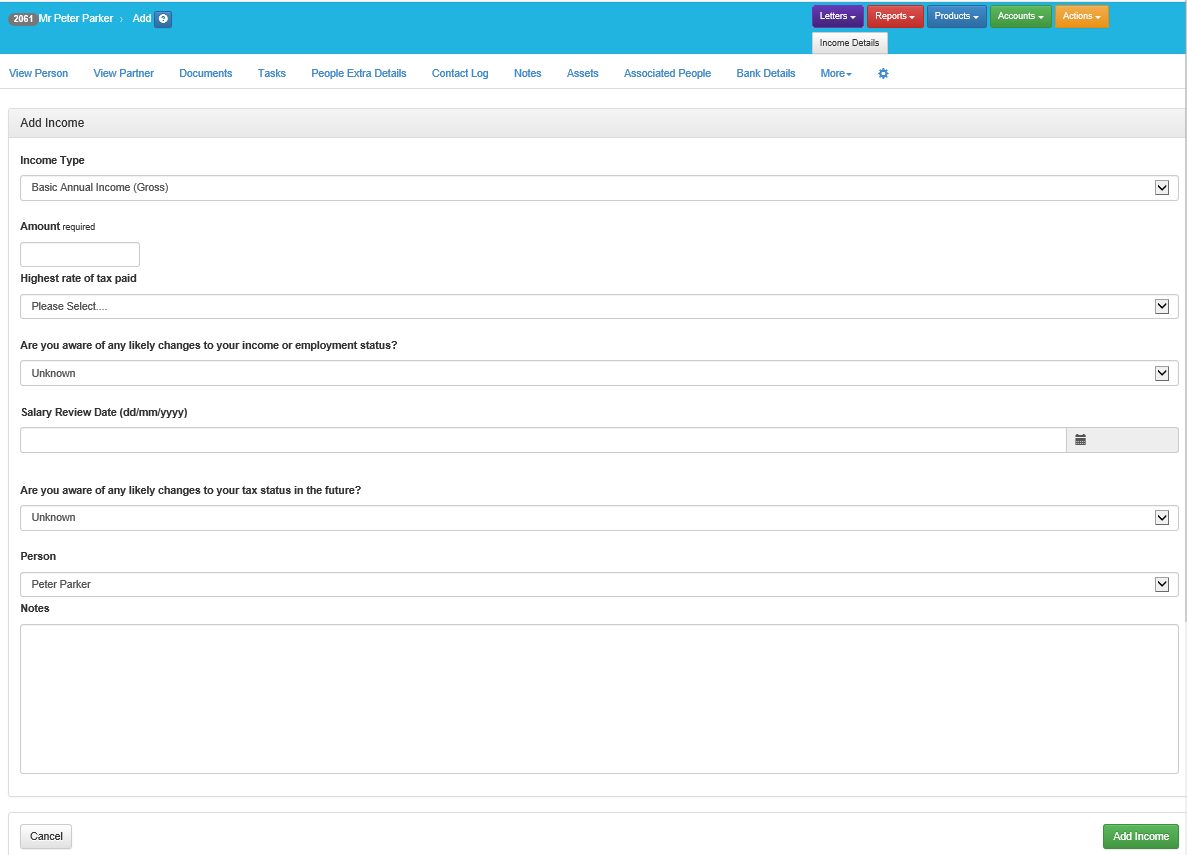Click the help question mark icon

tap(164, 19)
